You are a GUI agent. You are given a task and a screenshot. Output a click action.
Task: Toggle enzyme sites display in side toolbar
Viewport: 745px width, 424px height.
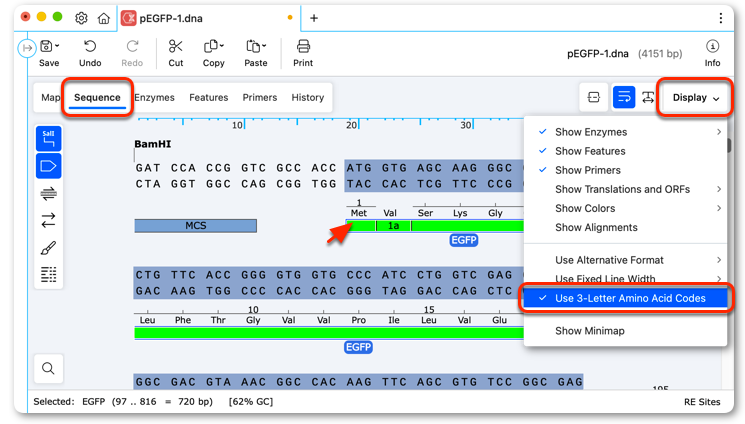point(48,138)
